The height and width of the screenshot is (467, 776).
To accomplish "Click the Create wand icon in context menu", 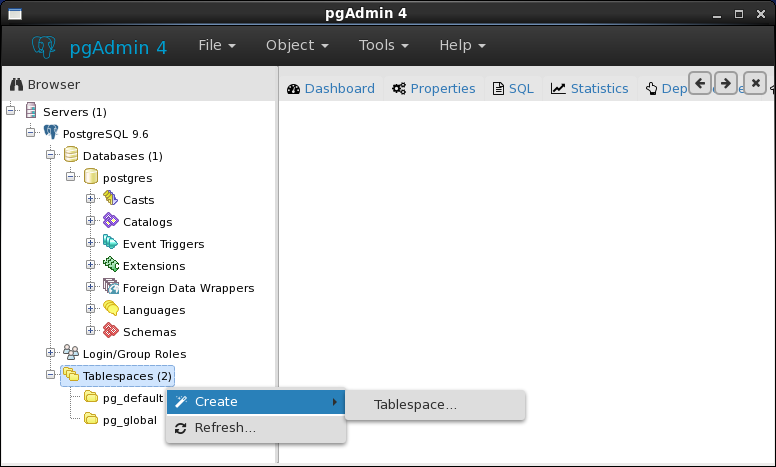I will pyautogui.click(x=181, y=402).
